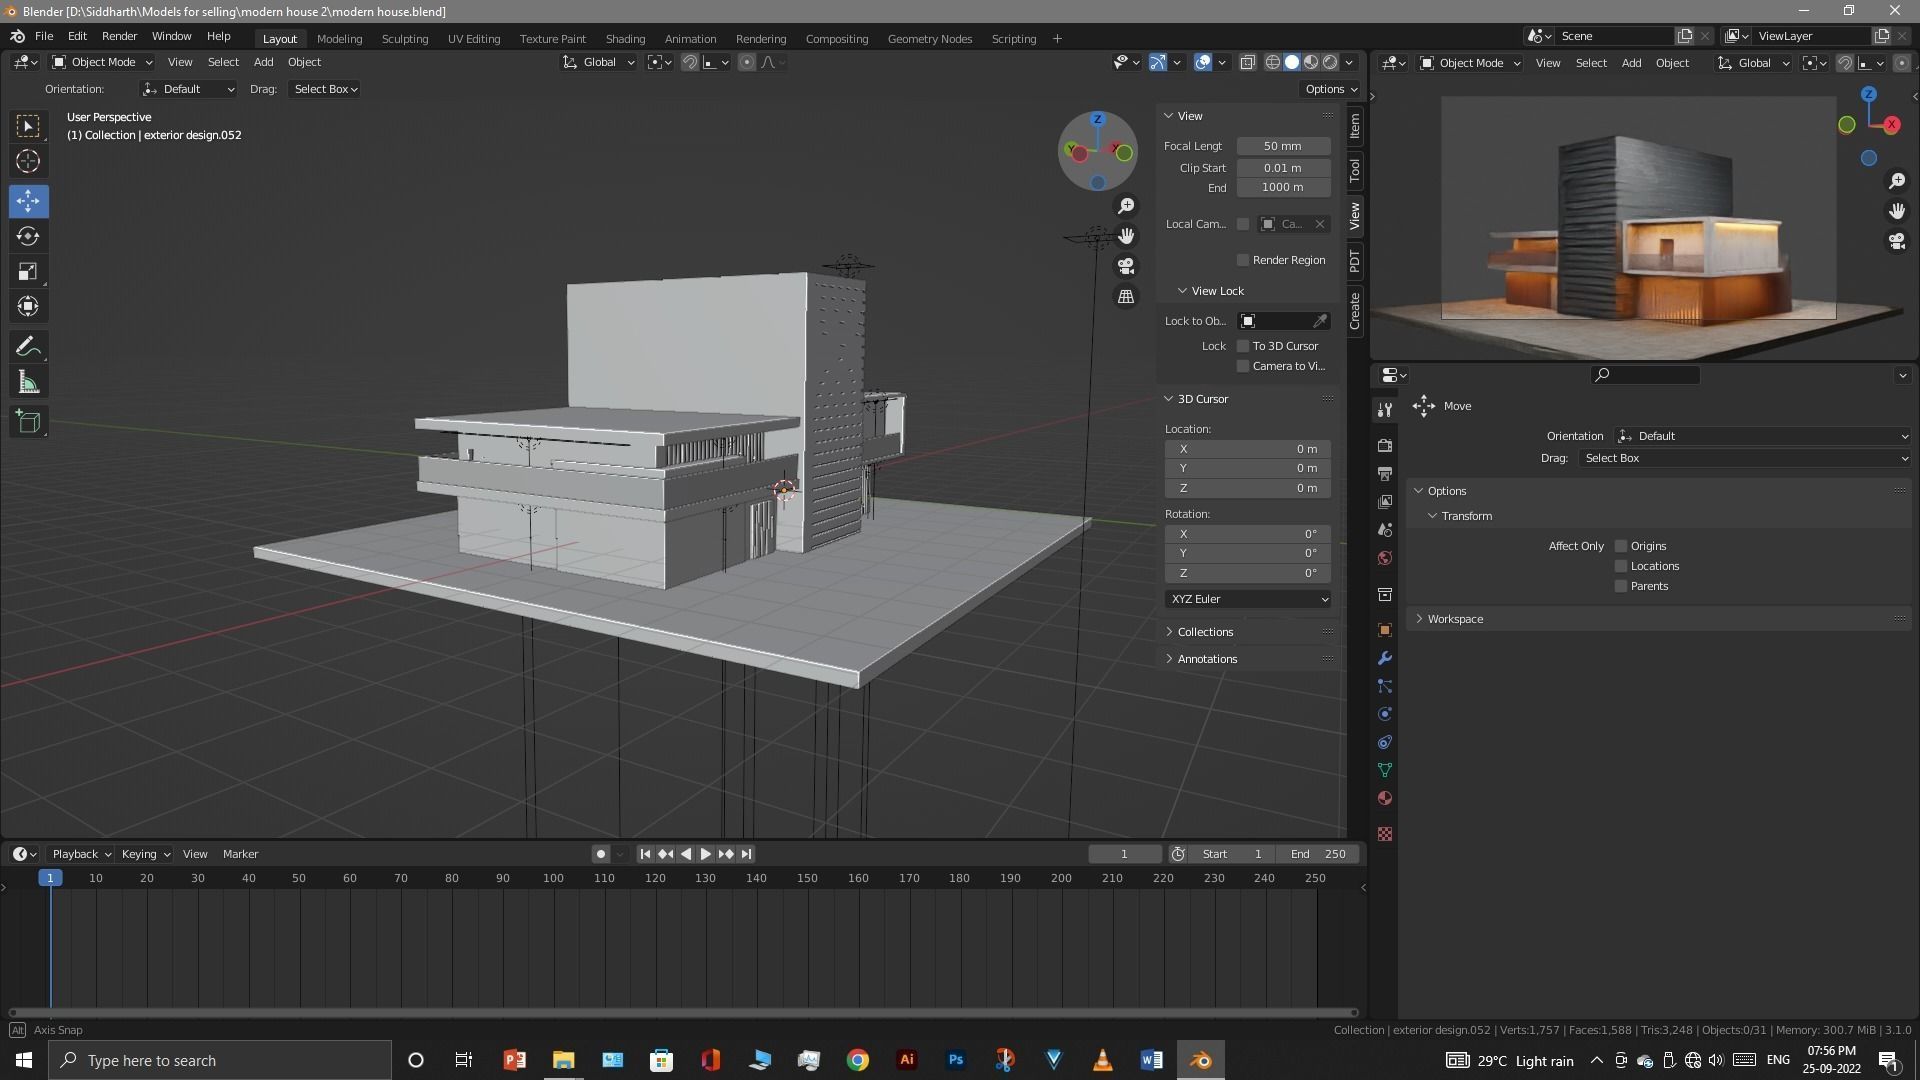
Task: Switch to the Shading workspace tab
Action: tap(625, 38)
